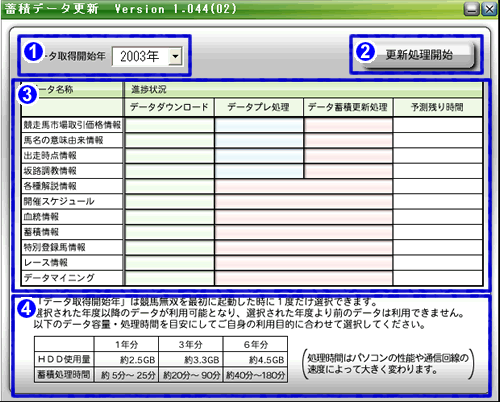Click the 3年分 column heading

click(x=191, y=344)
